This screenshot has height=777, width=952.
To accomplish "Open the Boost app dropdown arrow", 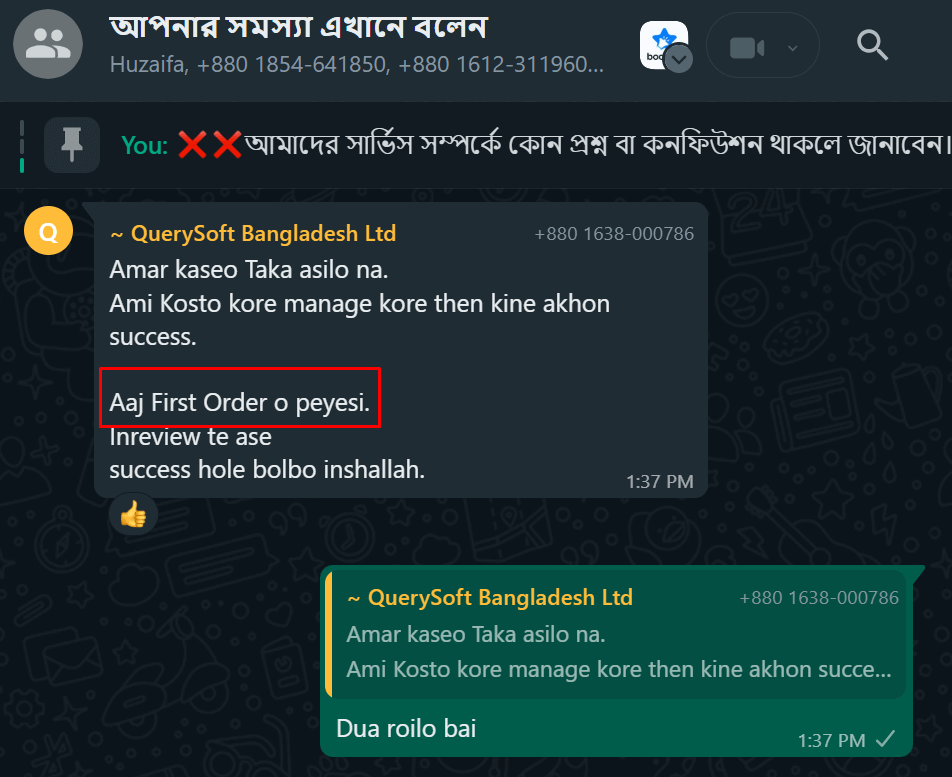I will (x=680, y=60).
